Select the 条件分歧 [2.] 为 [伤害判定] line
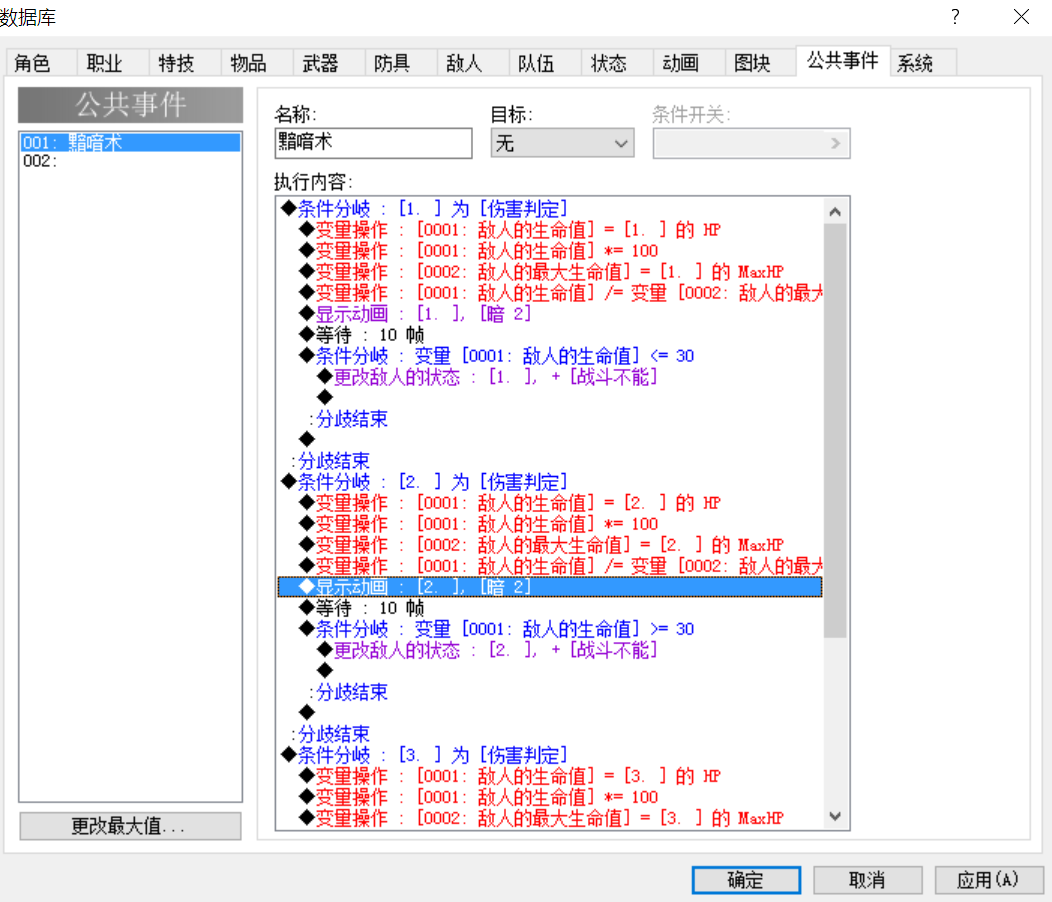 click(x=550, y=482)
